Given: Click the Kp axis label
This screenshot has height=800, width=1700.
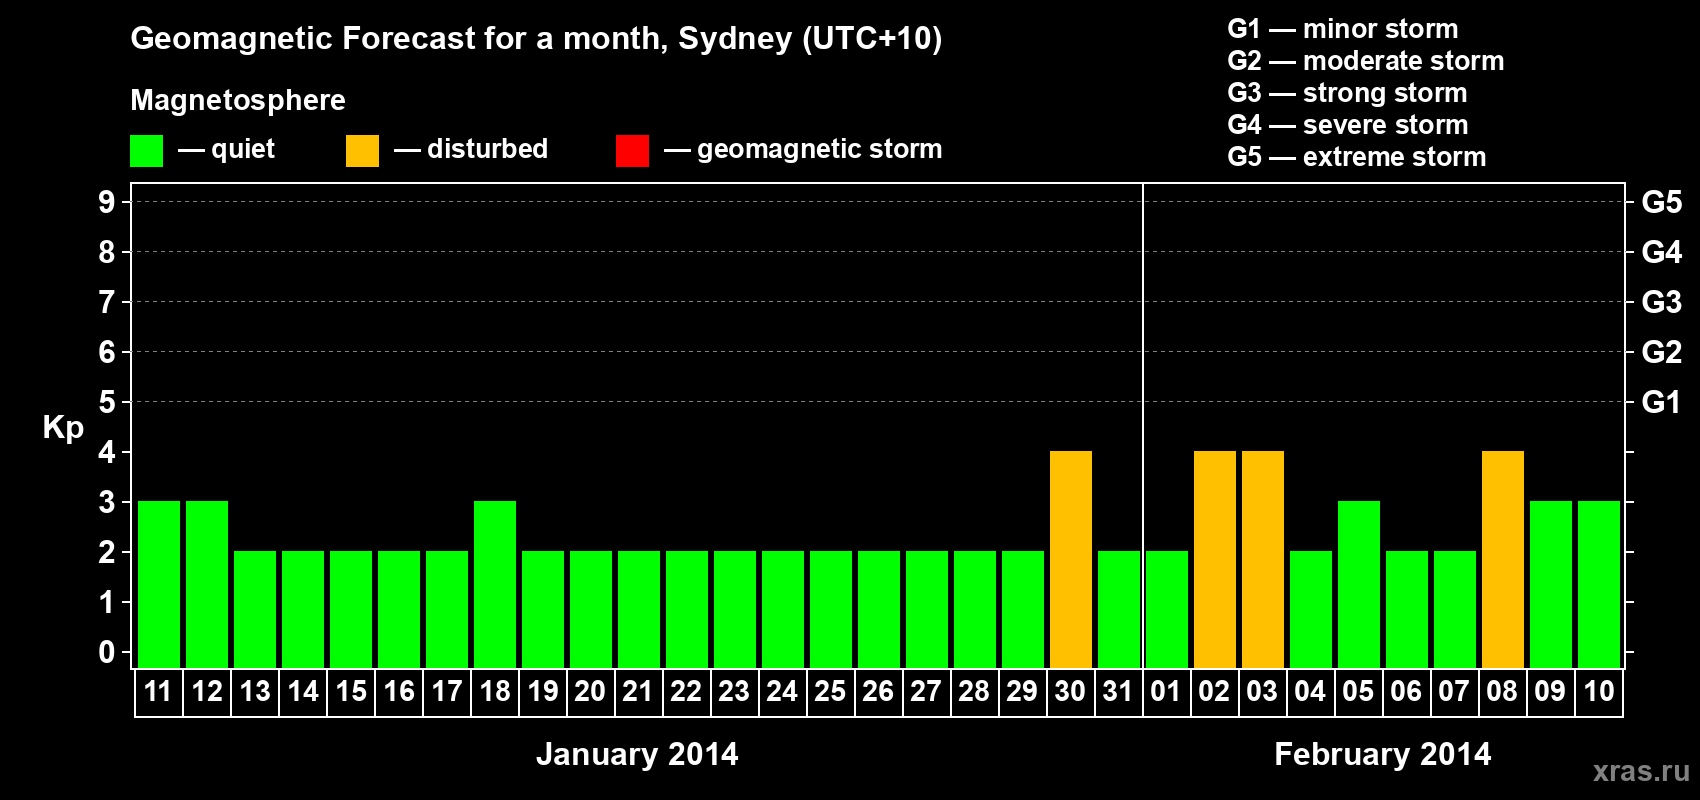Looking at the screenshot, I should tap(63, 428).
